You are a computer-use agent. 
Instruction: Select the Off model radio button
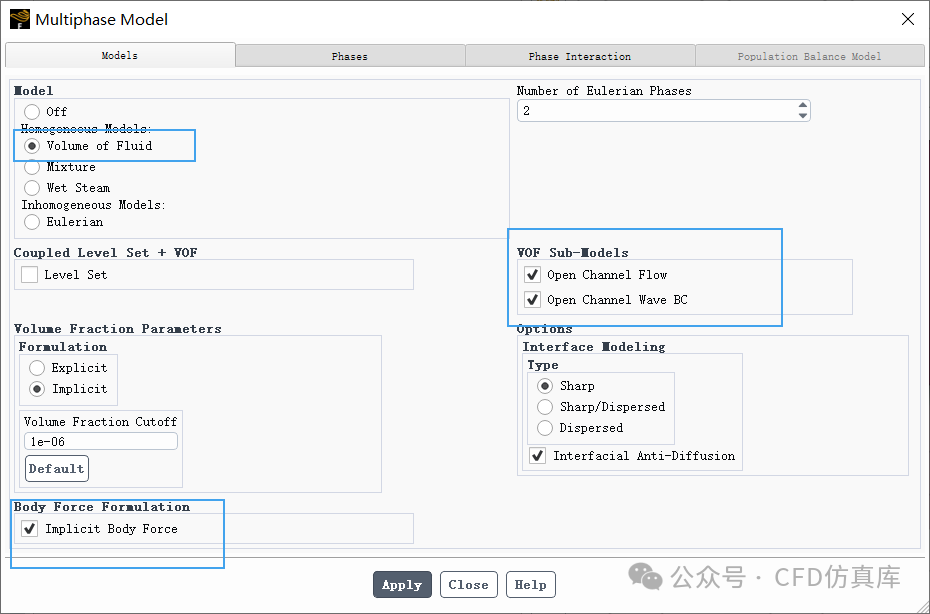[32, 112]
